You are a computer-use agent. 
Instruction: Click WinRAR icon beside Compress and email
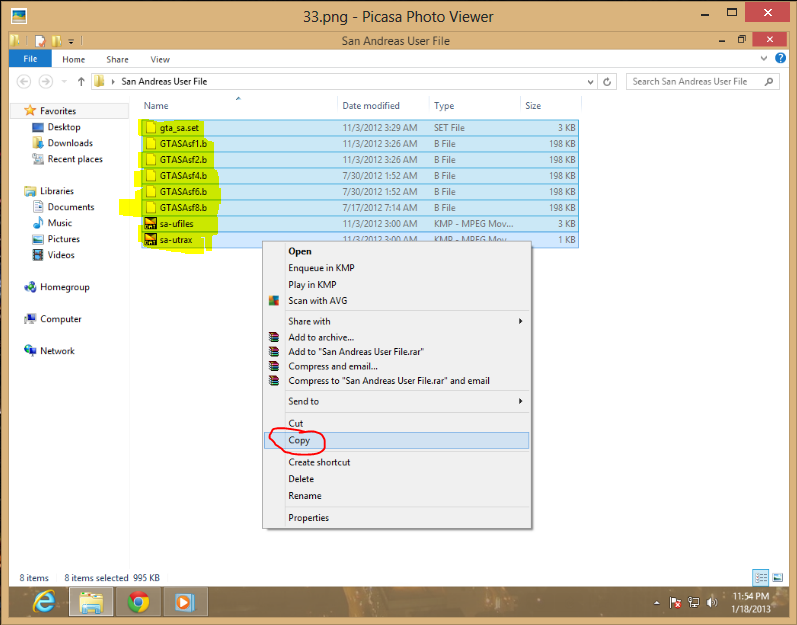(x=274, y=366)
